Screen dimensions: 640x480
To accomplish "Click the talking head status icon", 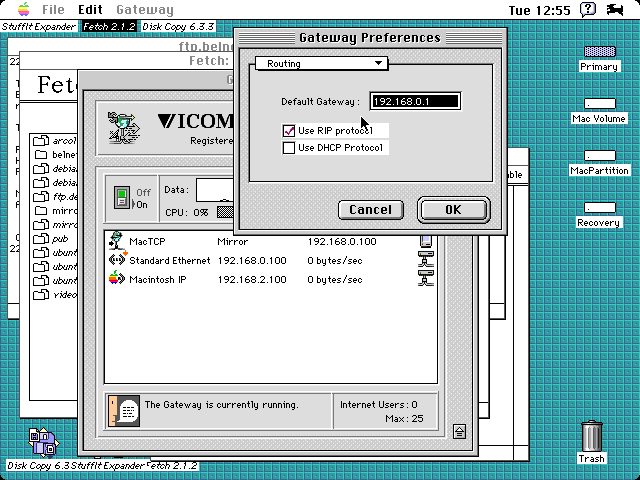I will pyautogui.click(x=124, y=411).
